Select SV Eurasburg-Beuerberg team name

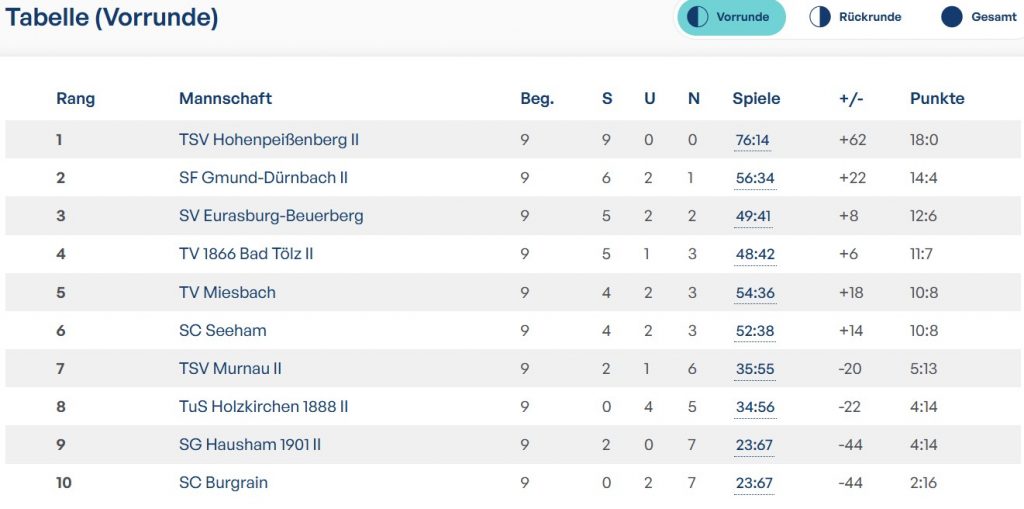(271, 216)
